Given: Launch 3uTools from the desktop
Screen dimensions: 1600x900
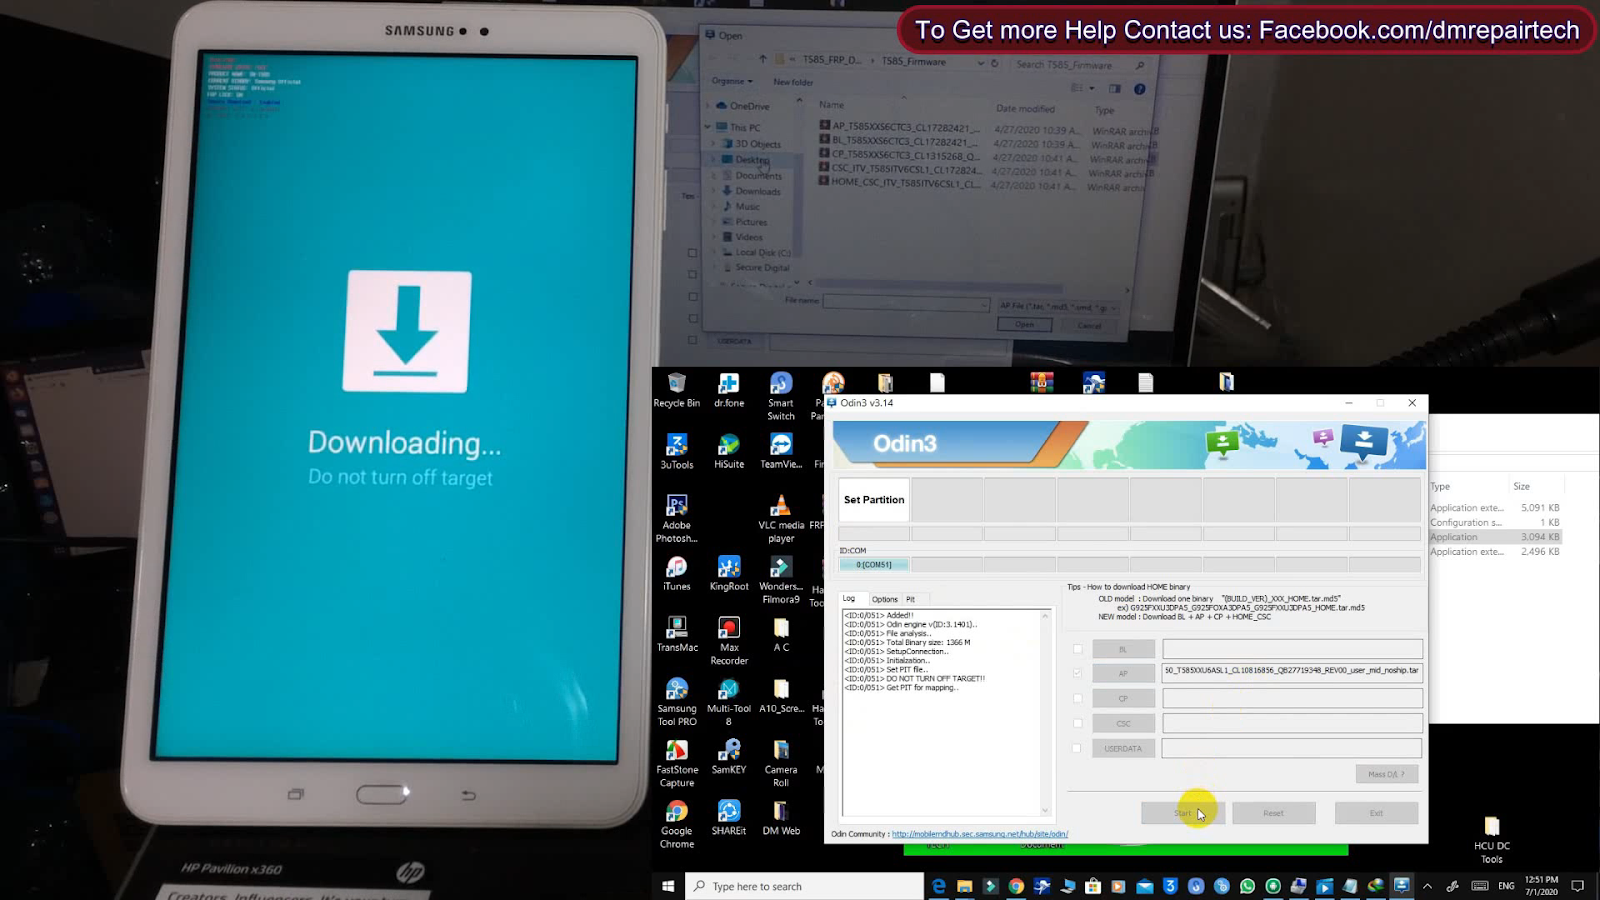Looking at the screenshot, I should [677, 451].
